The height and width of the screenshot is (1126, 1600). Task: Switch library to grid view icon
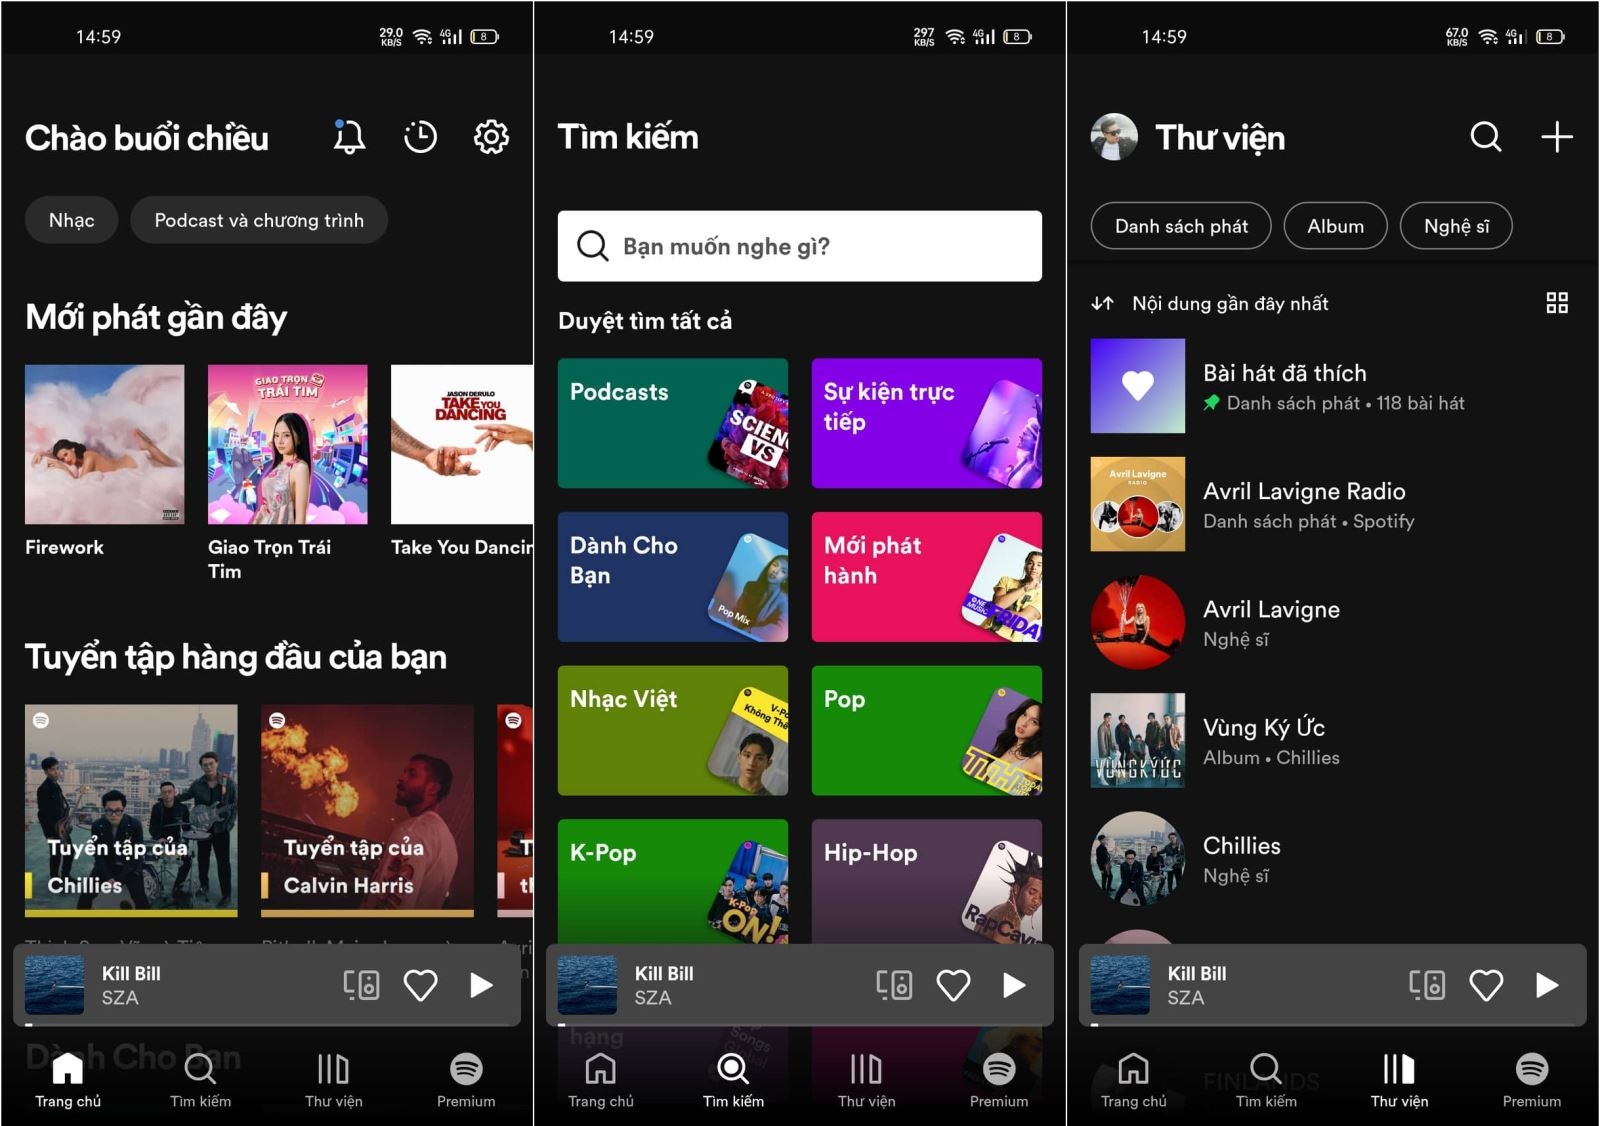click(x=1557, y=303)
